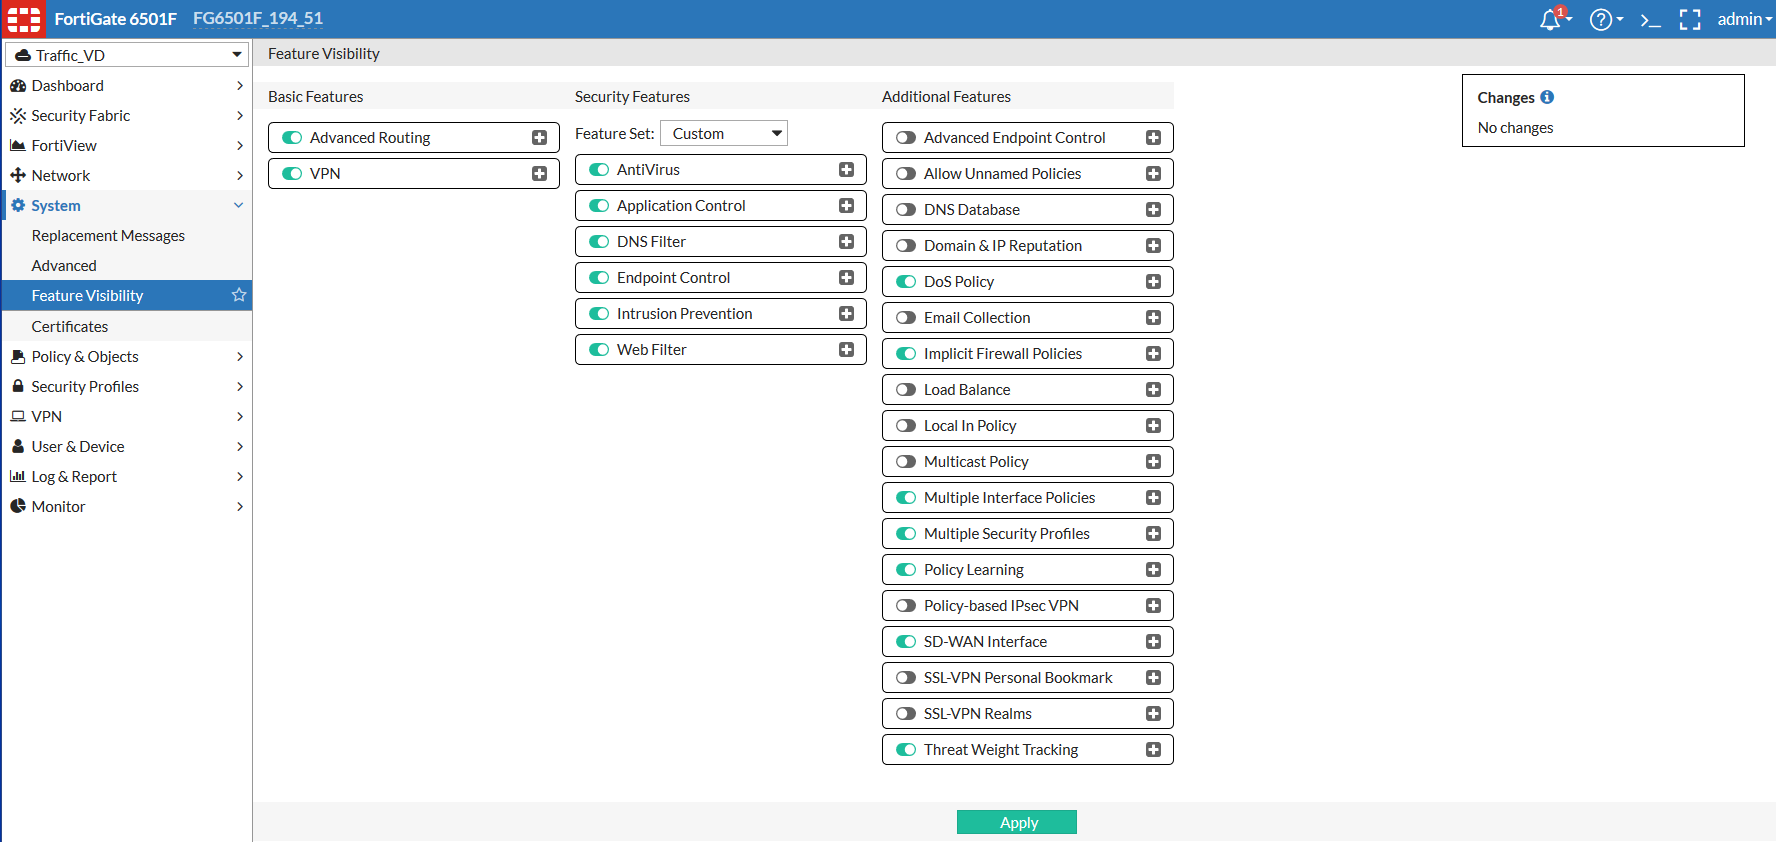Expand the Multicast Policy plus icon
Image resolution: width=1776 pixels, height=842 pixels.
1153,462
